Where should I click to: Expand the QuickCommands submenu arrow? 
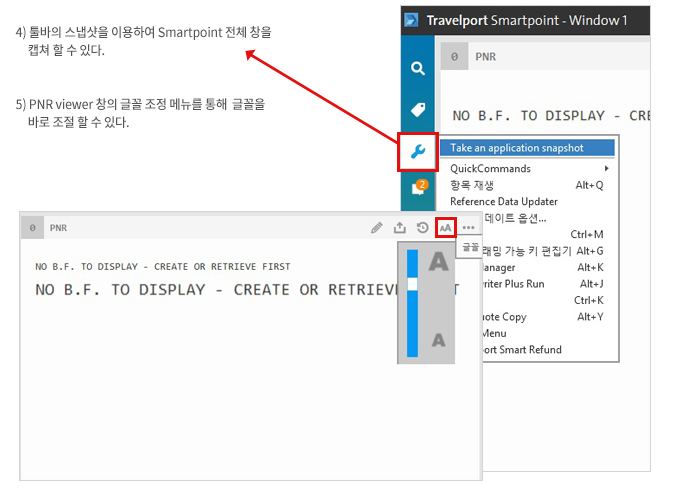pyautogui.click(x=606, y=168)
